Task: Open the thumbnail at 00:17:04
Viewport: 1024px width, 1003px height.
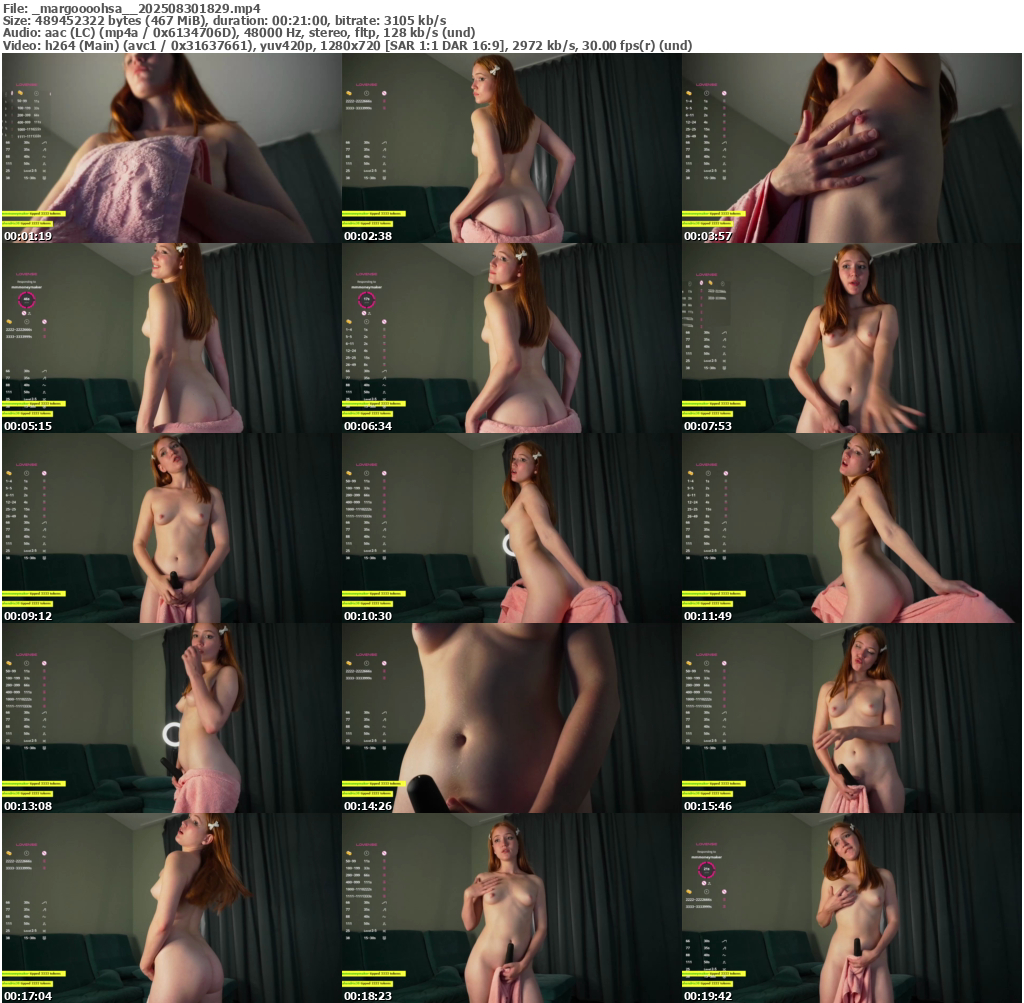Action: pos(171,908)
